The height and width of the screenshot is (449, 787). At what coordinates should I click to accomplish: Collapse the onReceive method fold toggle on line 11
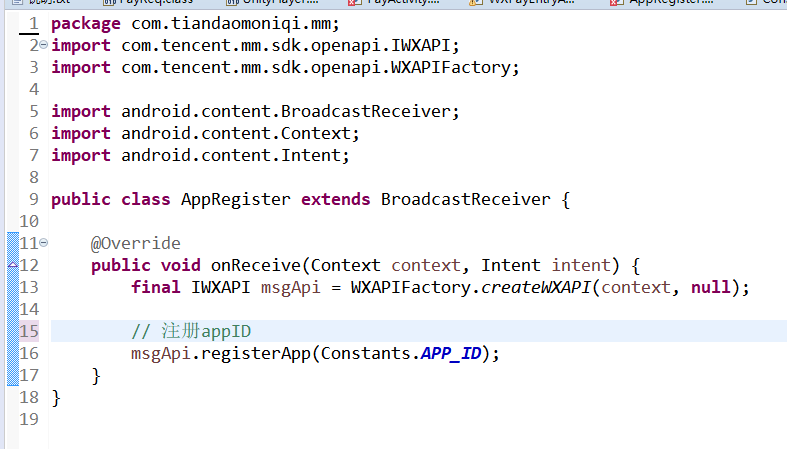tap(44, 243)
